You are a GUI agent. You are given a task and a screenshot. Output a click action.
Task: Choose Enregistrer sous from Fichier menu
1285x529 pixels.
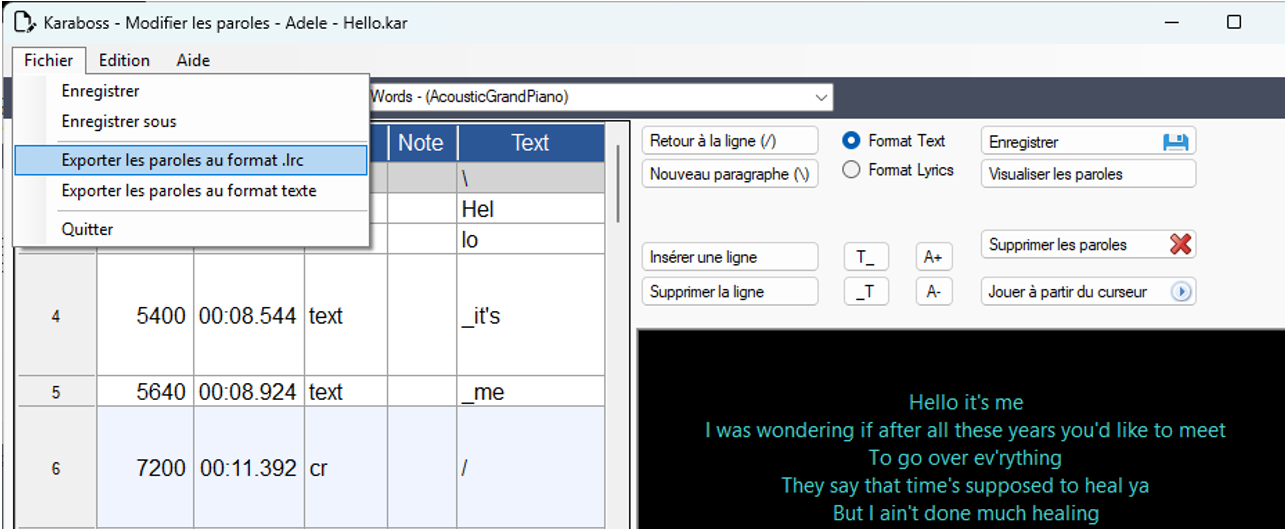[119, 121]
